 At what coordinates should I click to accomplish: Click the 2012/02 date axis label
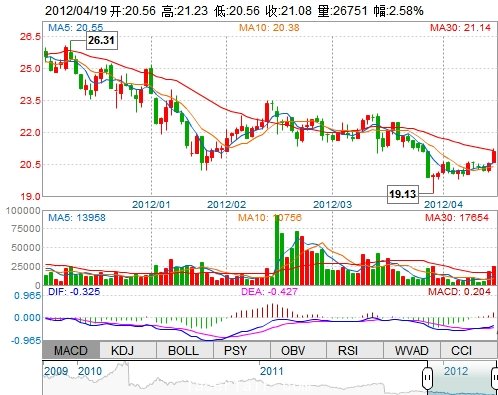point(226,204)
